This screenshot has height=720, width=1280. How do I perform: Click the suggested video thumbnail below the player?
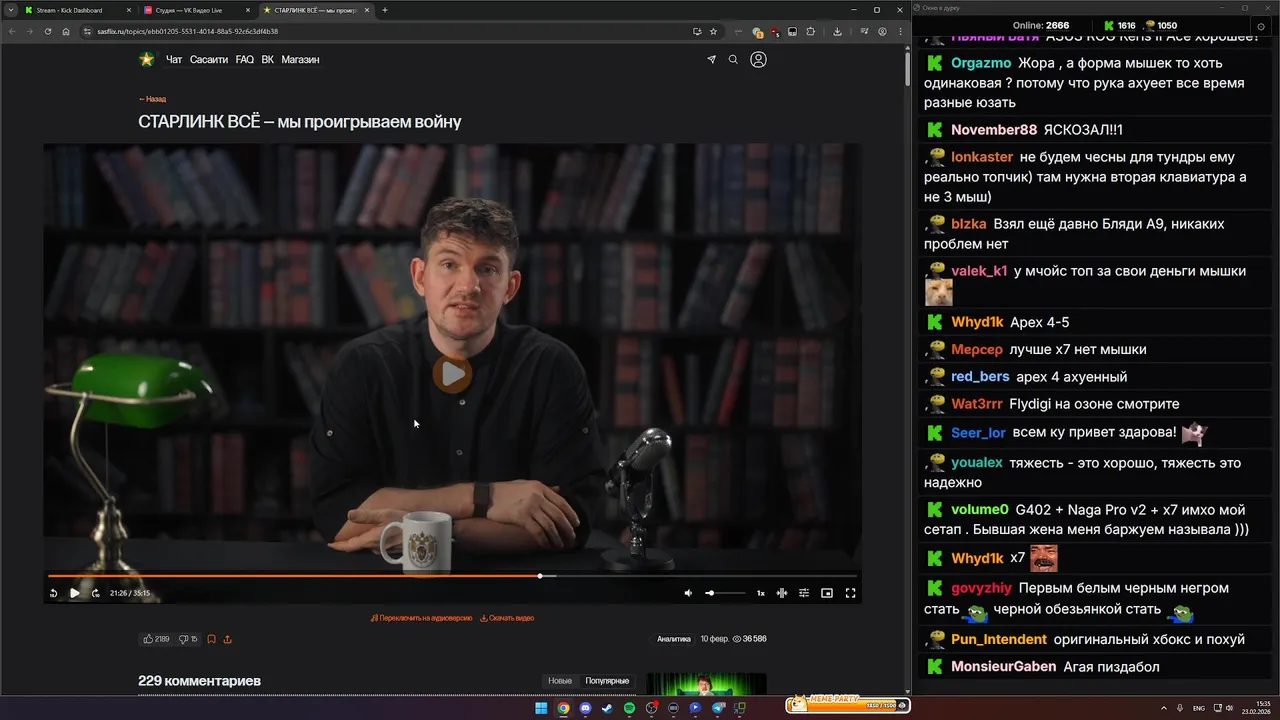click(x=706, y=684)
